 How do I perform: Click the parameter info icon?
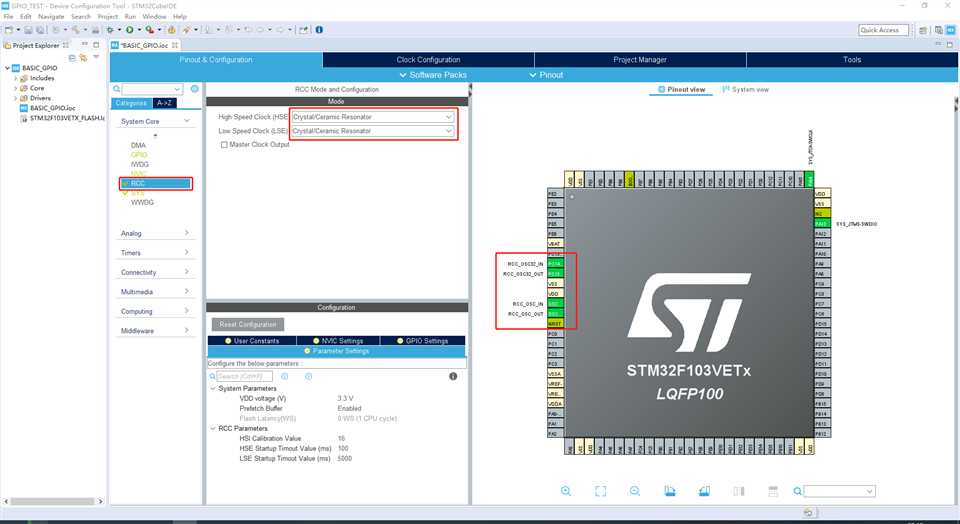(x=453, y=376)
